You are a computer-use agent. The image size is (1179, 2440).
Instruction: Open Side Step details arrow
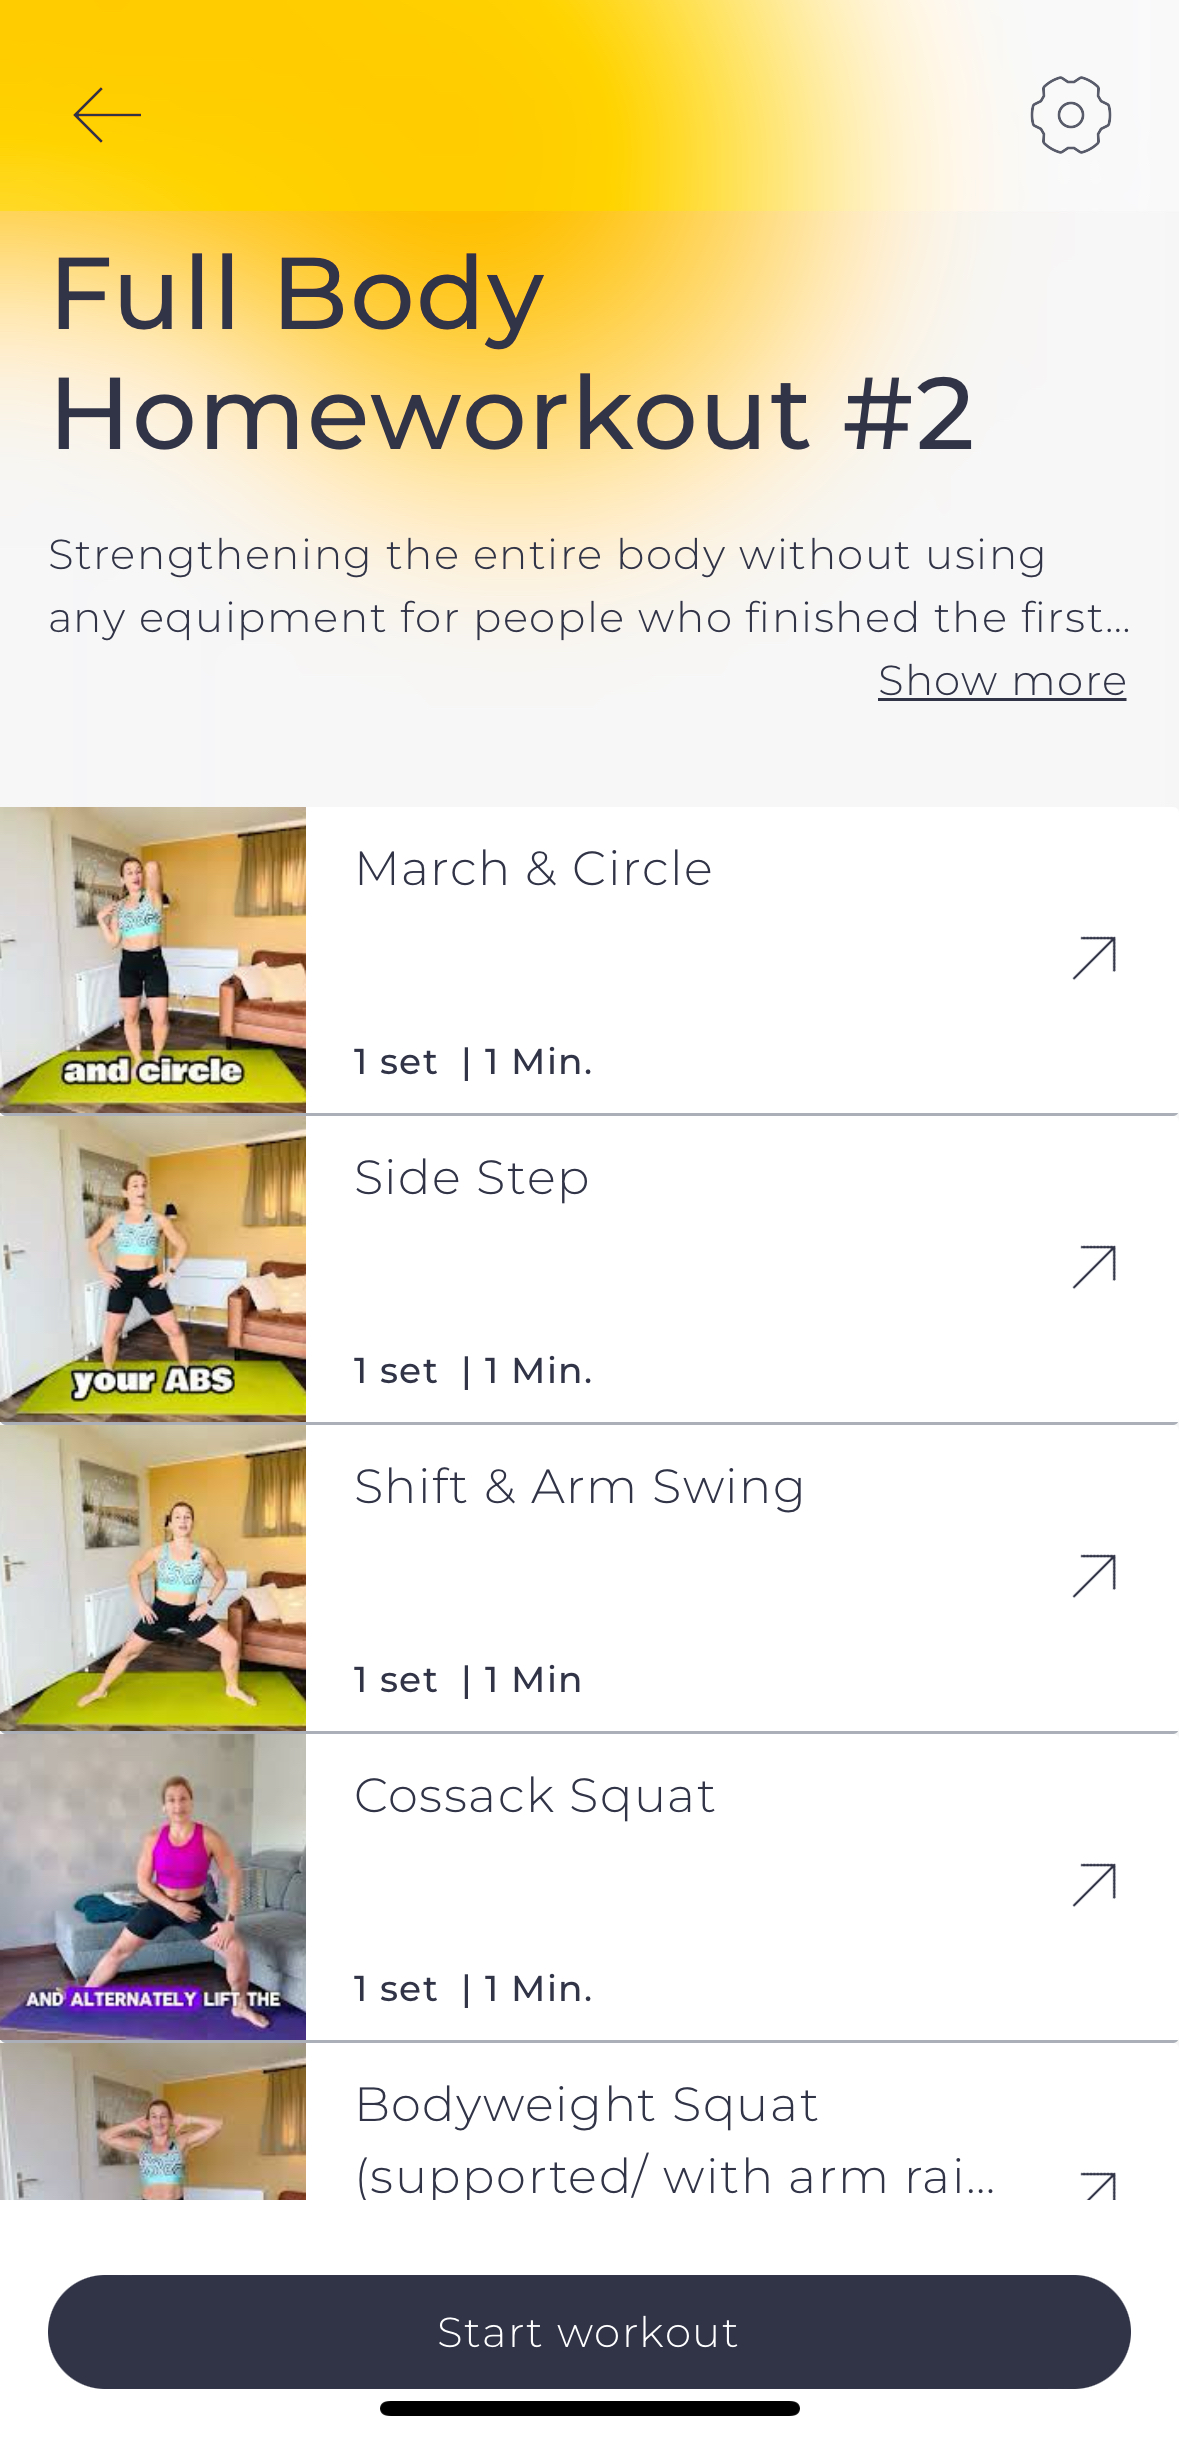pos(1094,1267)
